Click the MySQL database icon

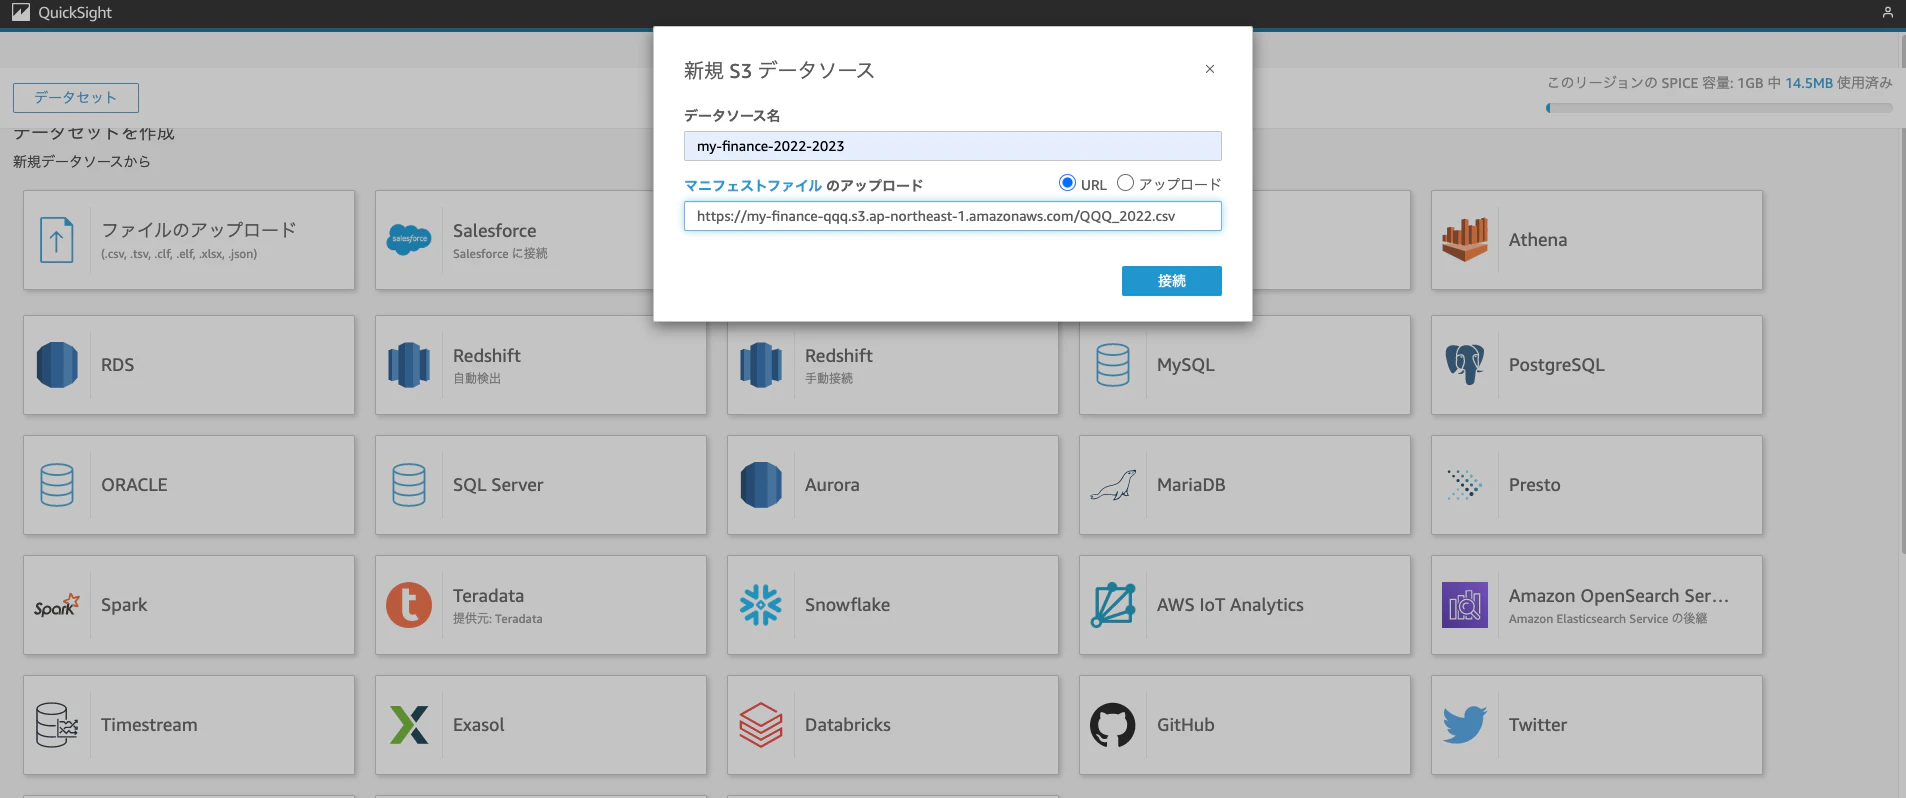pyautogui.click(x=1113, y=365)
